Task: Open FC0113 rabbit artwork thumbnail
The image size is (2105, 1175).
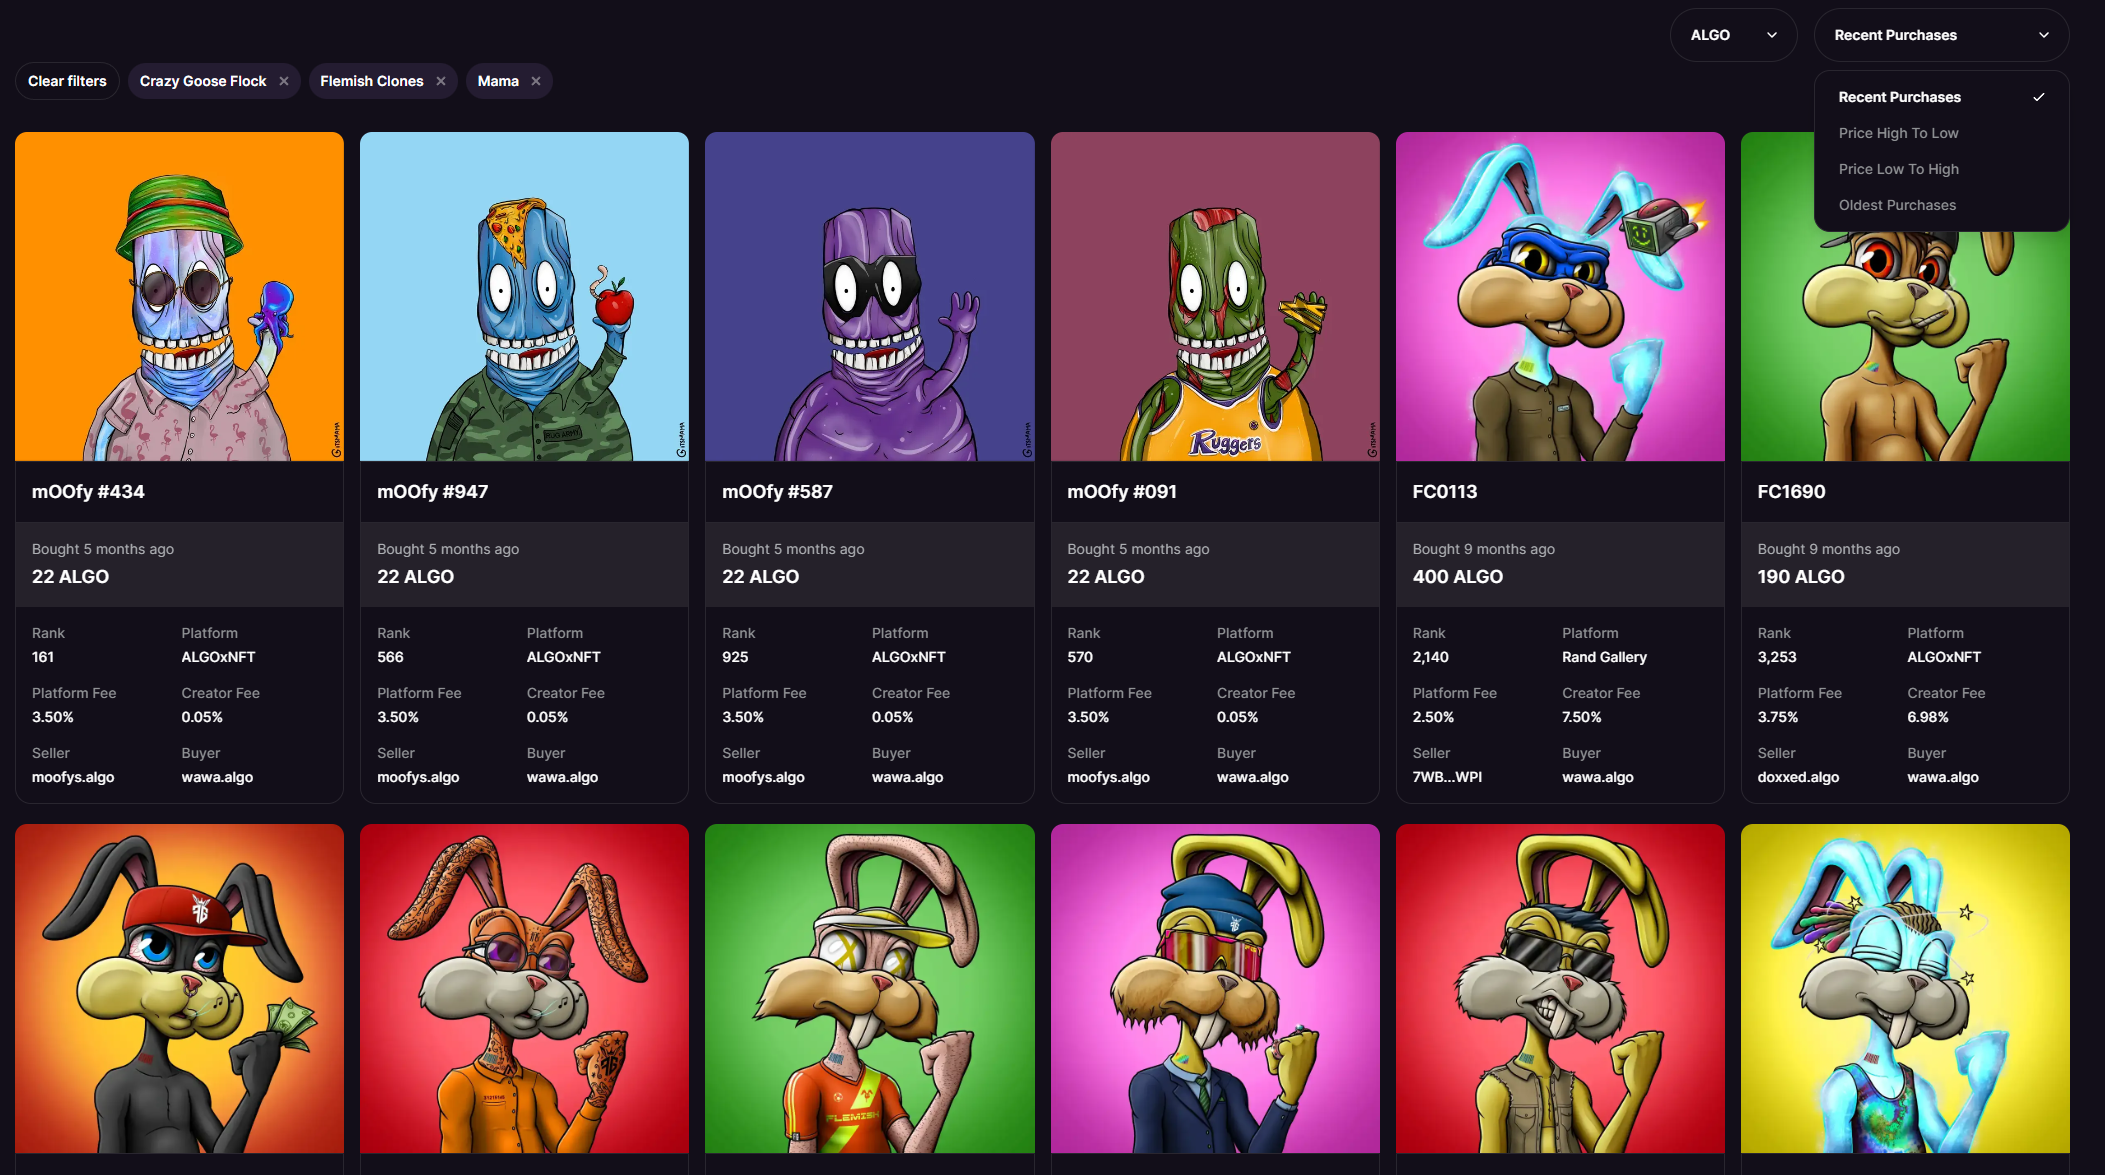Action: (1560, 296)
